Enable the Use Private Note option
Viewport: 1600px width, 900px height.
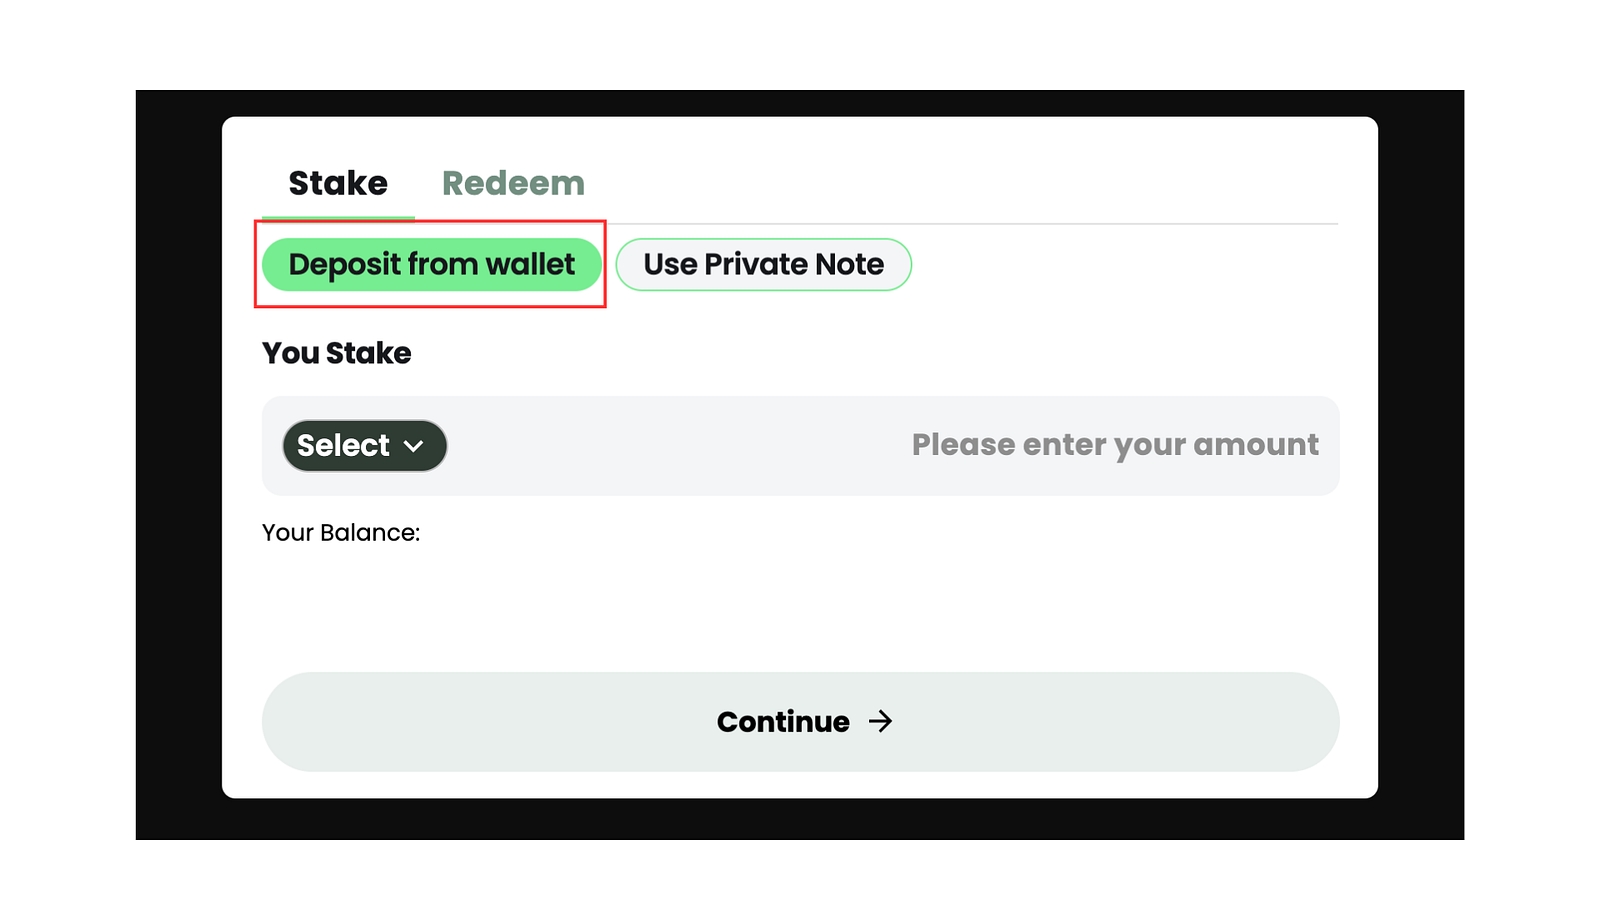click(763, 265)
